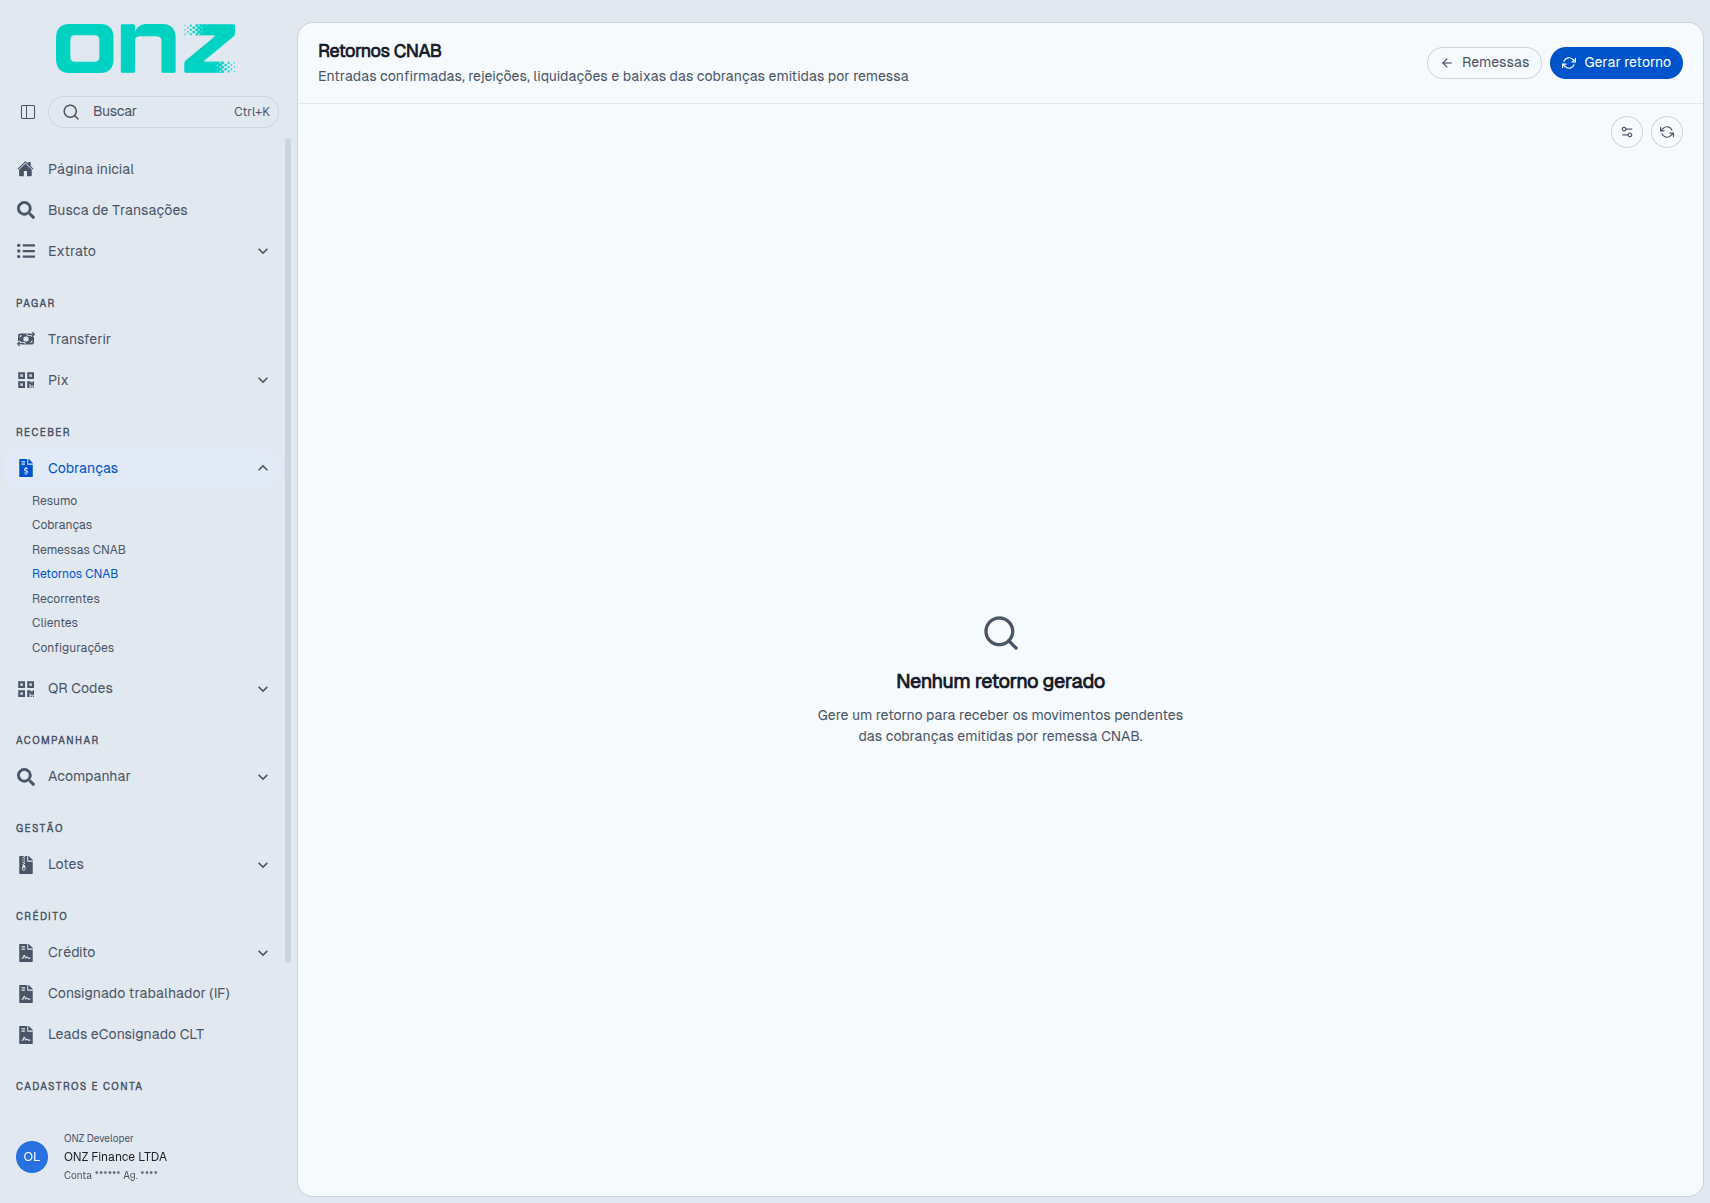Screen dimensions: 1710x1203
Task: Toggle the sidebar collapse icon
Action: click(x=28, y=112)
